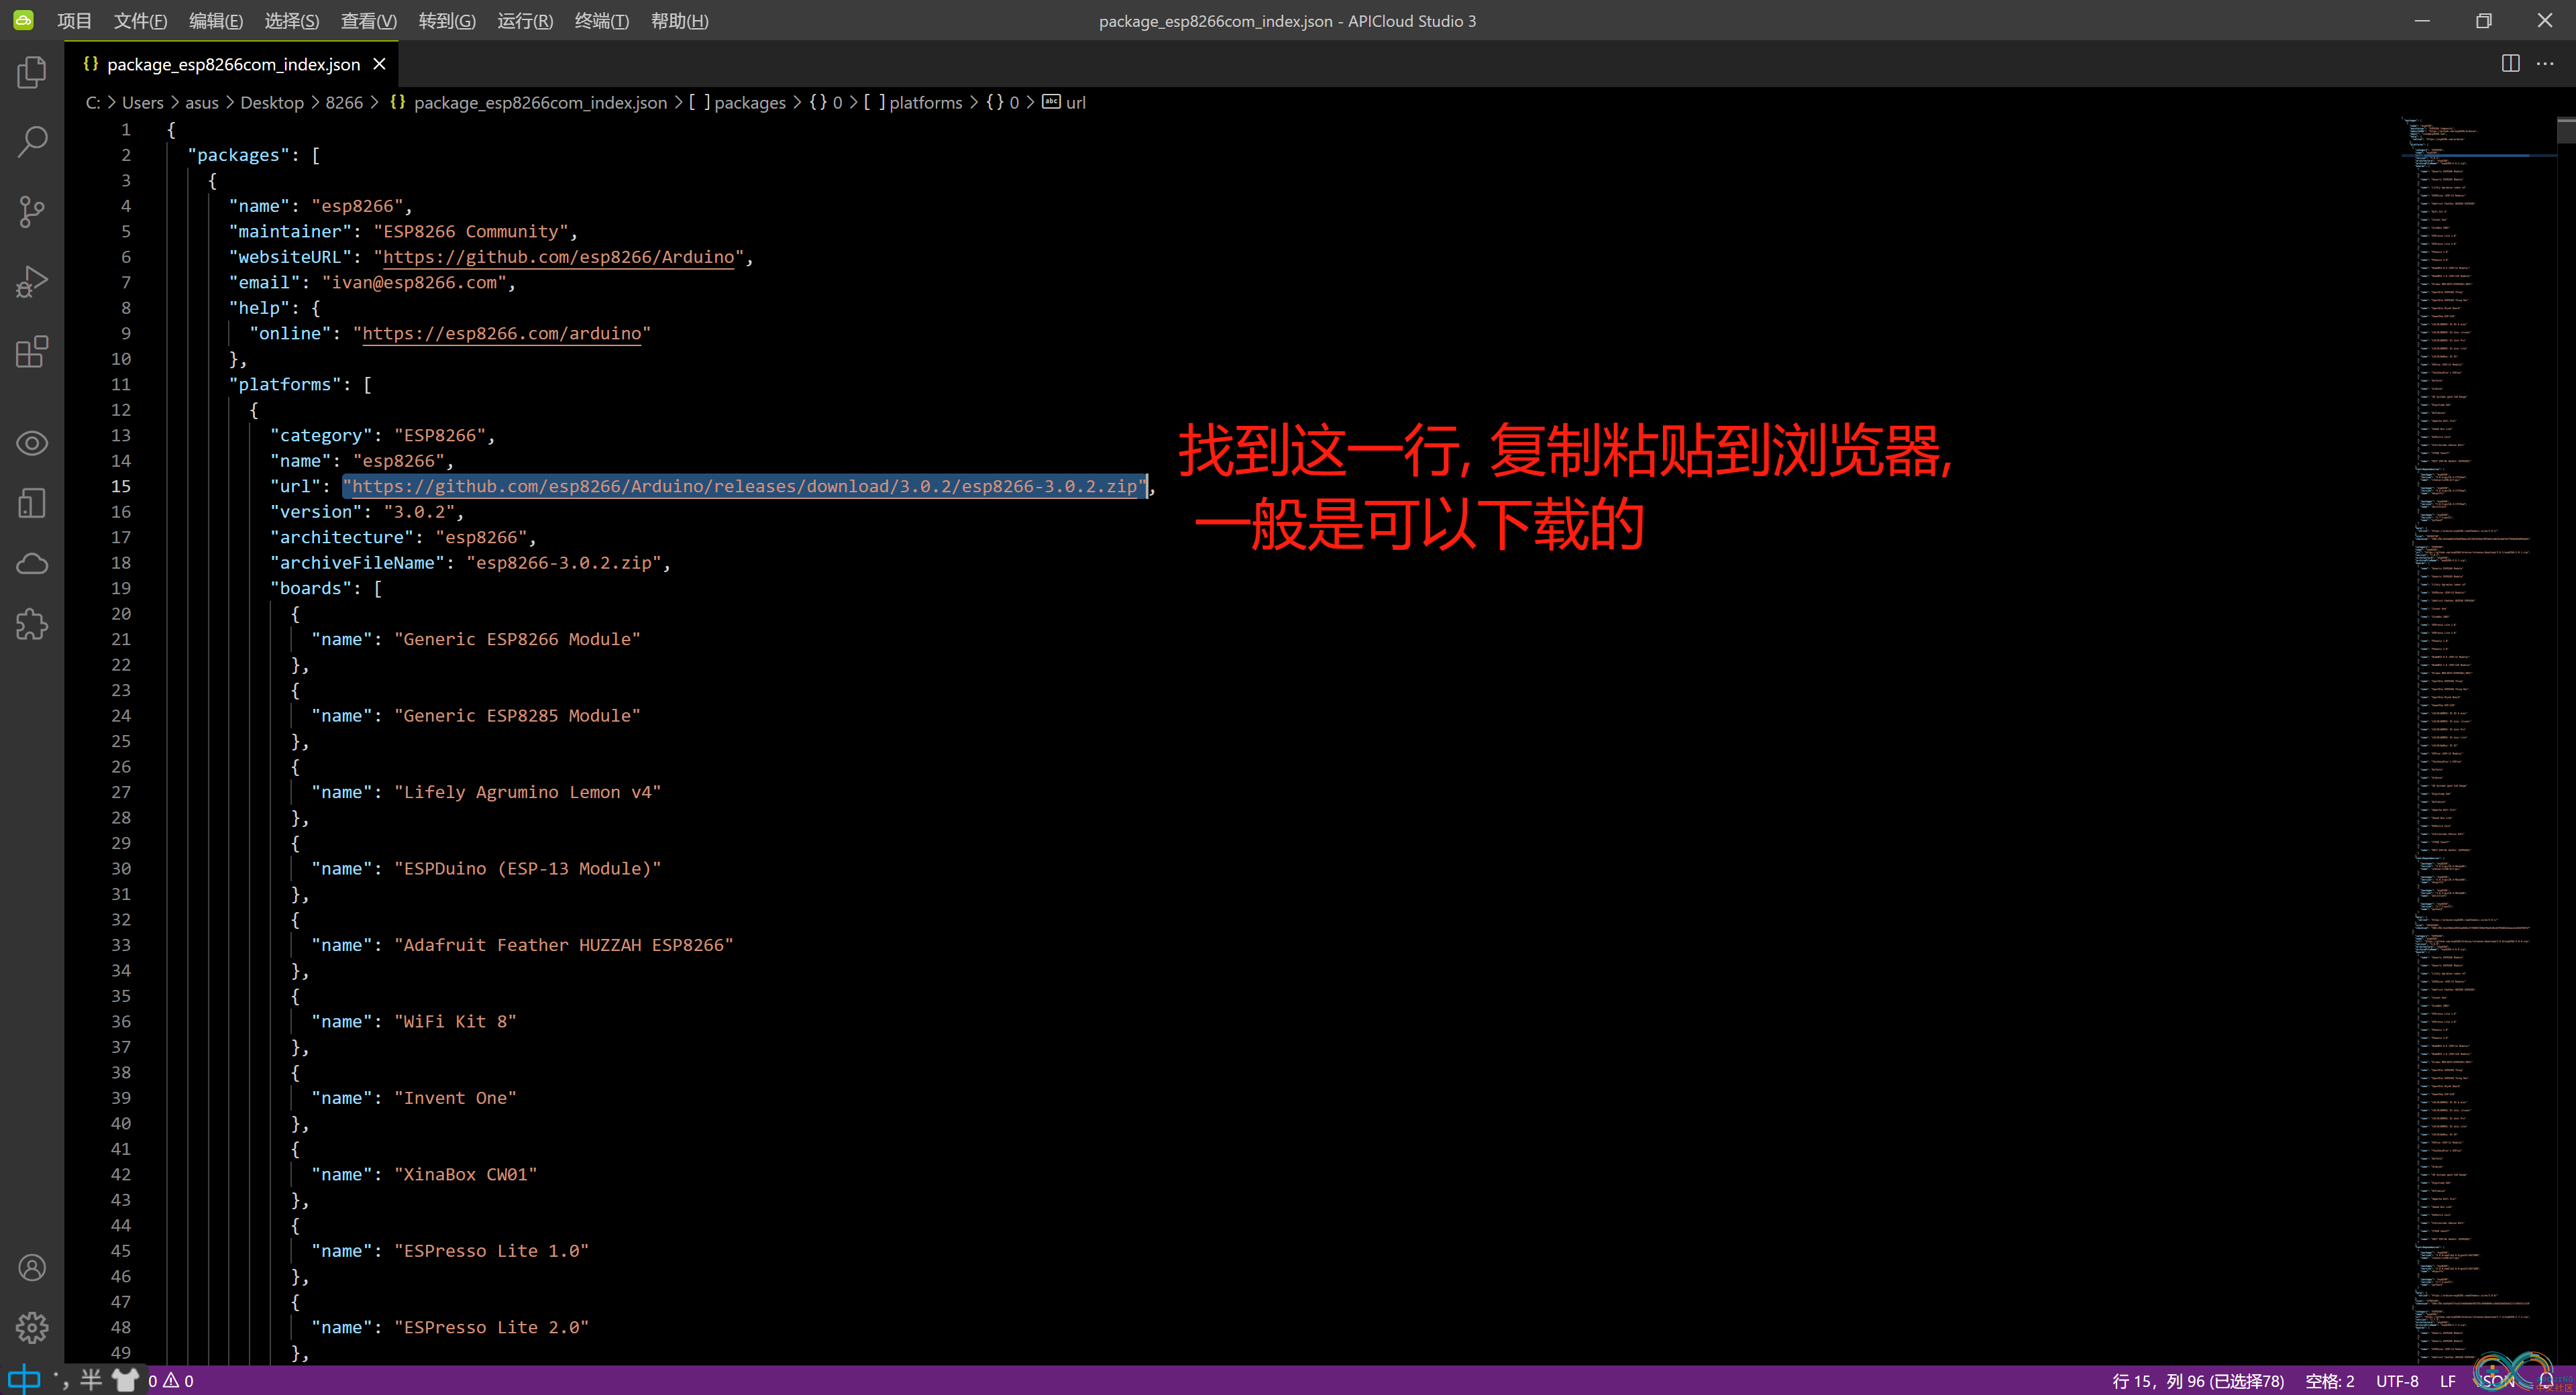Expand 8266 folder breadcrumb
The width and height of the screenshot is (2576, 1395).
click(344, 102)
